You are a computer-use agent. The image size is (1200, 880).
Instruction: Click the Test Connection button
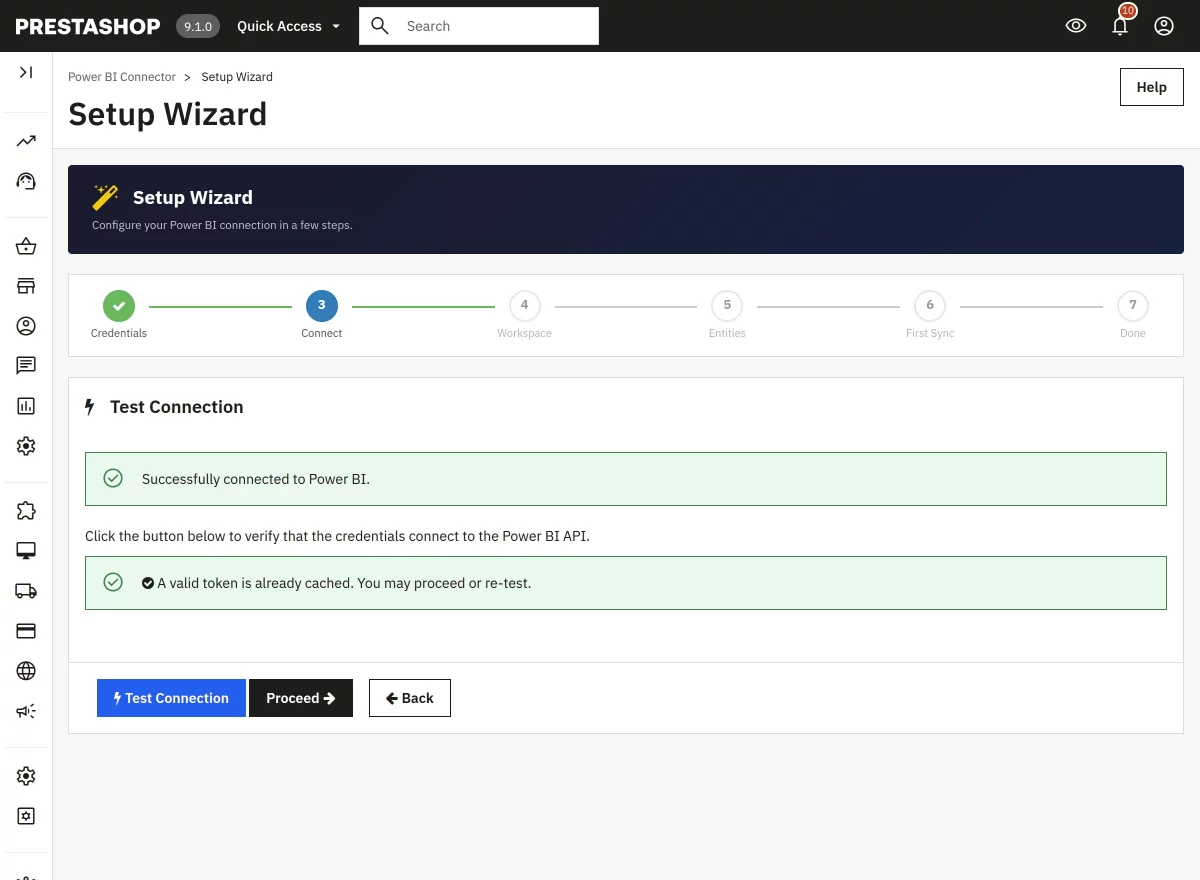[x=171, y=698]
